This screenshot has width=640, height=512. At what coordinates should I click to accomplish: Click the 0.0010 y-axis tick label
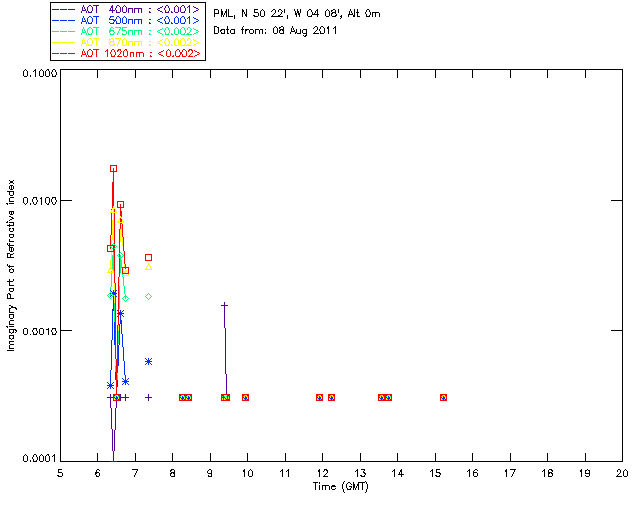[x=39, y=331]
